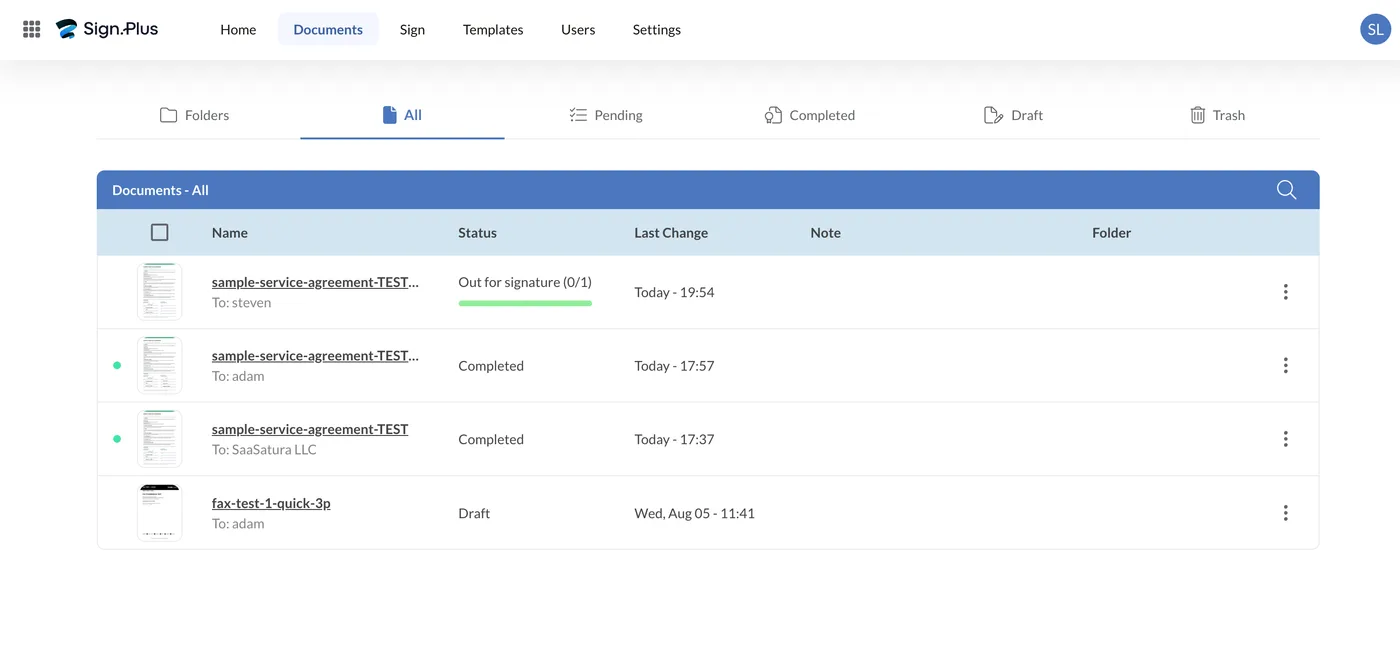The height and width of the screenshot is (662, 1400).
Task: Click the Pending tab checklist icon
Action: pos(578,115)
